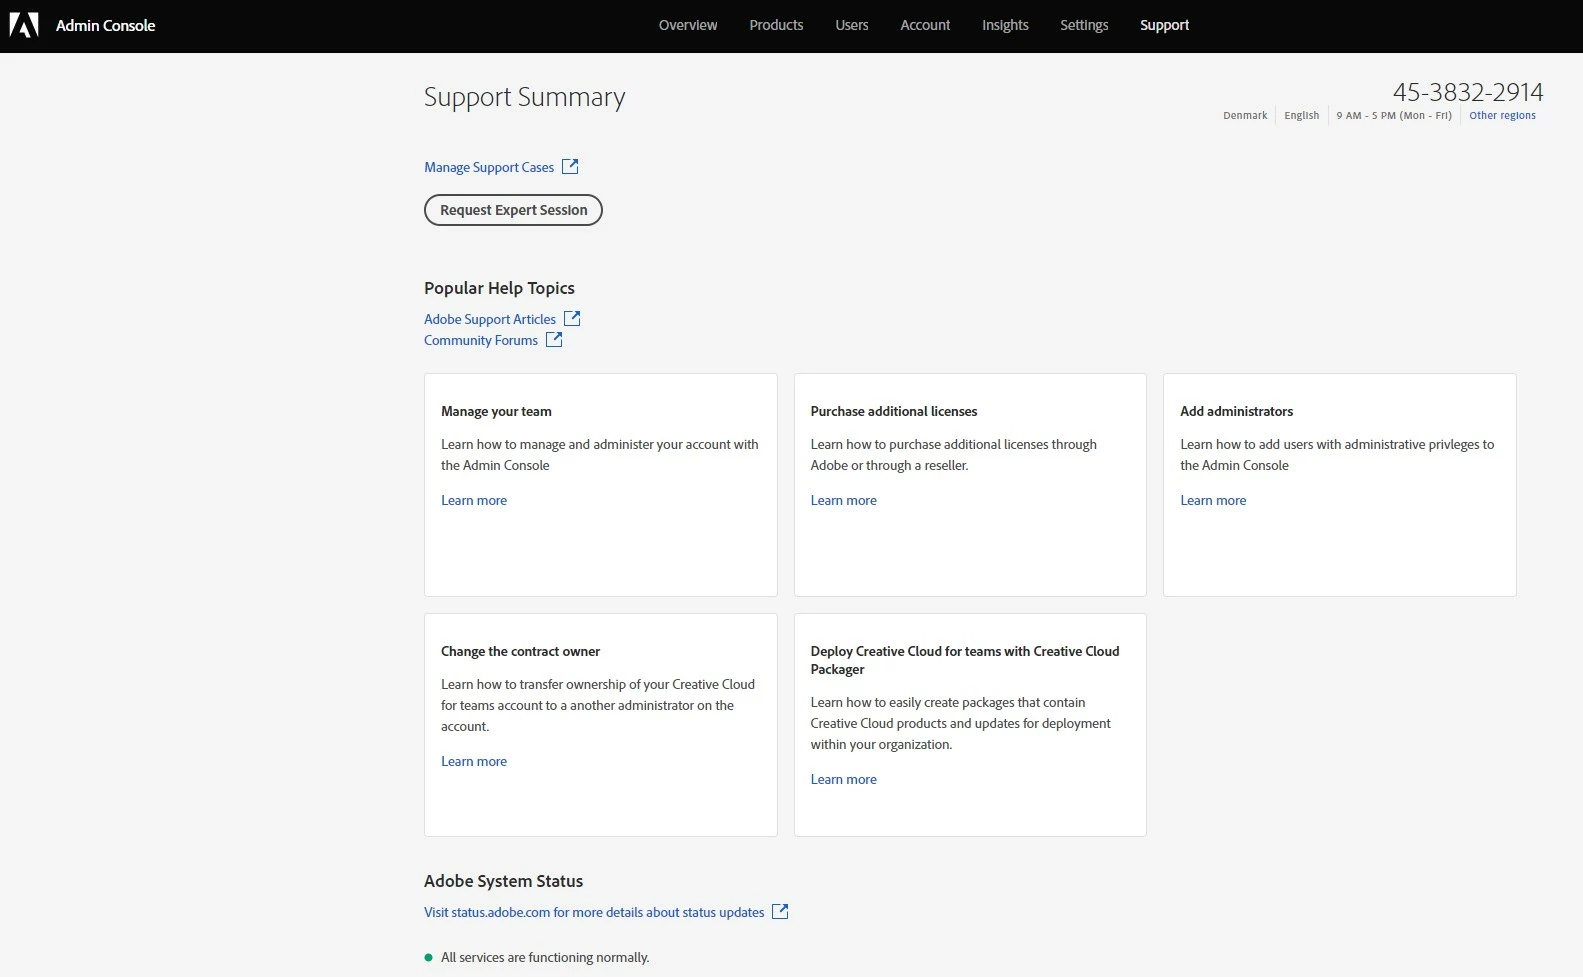Click the 9 AM - 5 PM hours text
This screenshot has height=977, width=1583.
pos(1394,115)
